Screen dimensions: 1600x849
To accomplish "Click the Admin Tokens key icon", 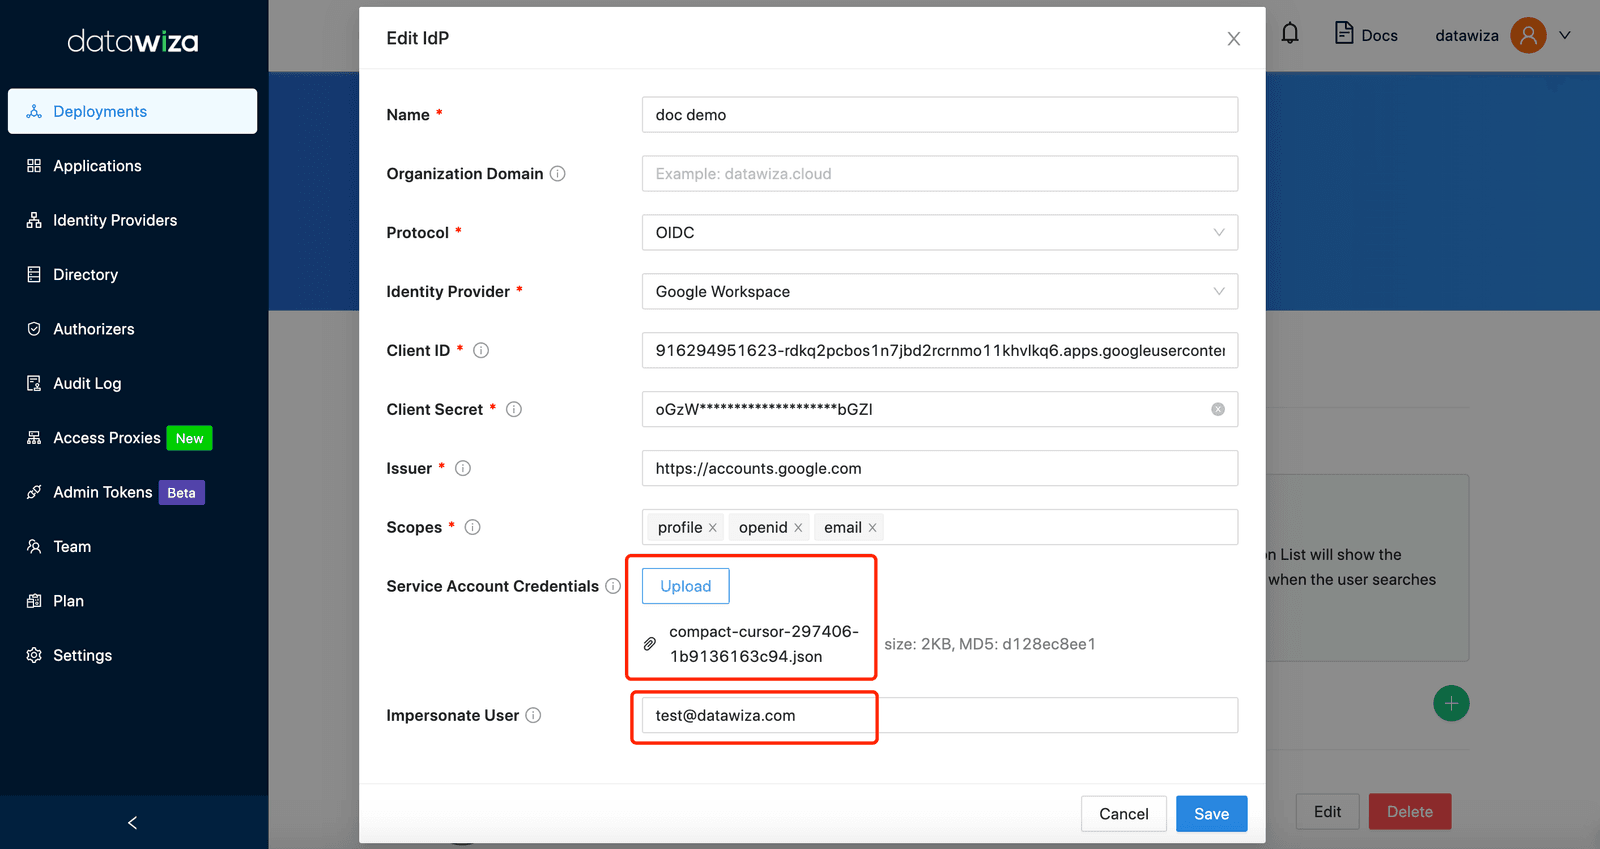I will coord(34,492).
